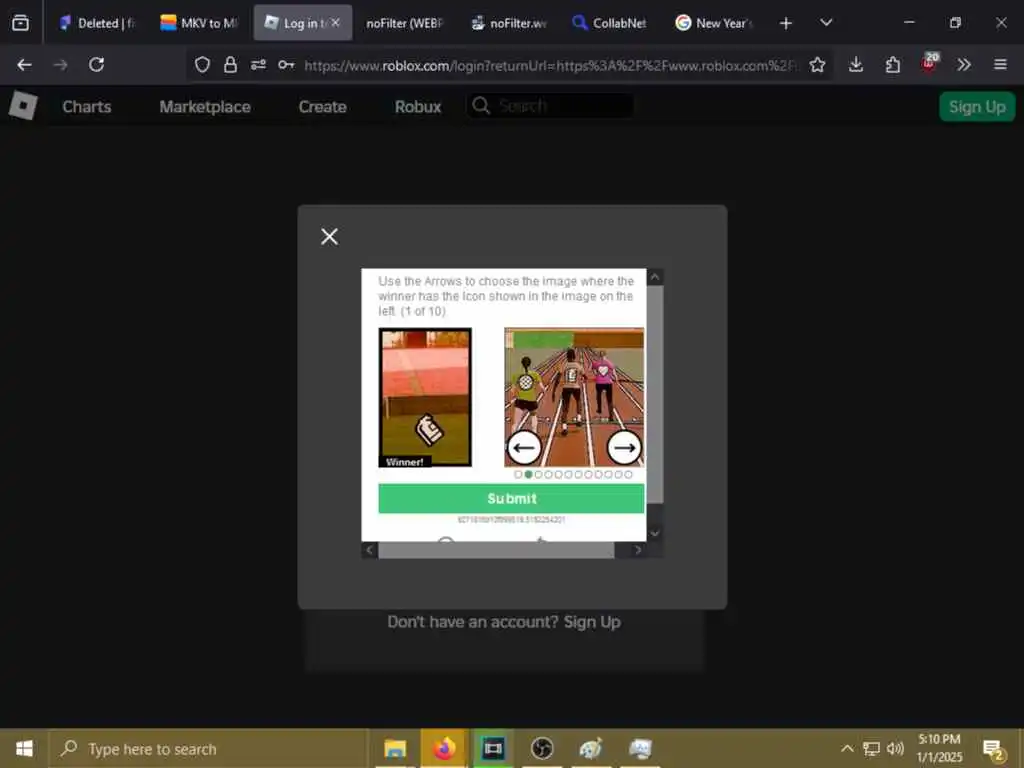The height and width of the screenshot is (768, 1024).
Task: Open Marketplace in Roblox navigation
Action: coord(205,106)
